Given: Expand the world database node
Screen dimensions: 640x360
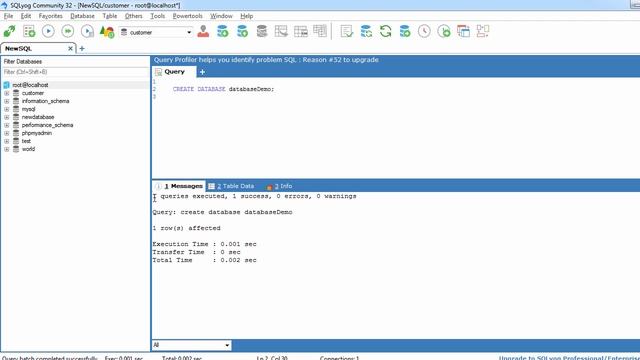Looking at the screenshot, I should click(x=7, y=149).
